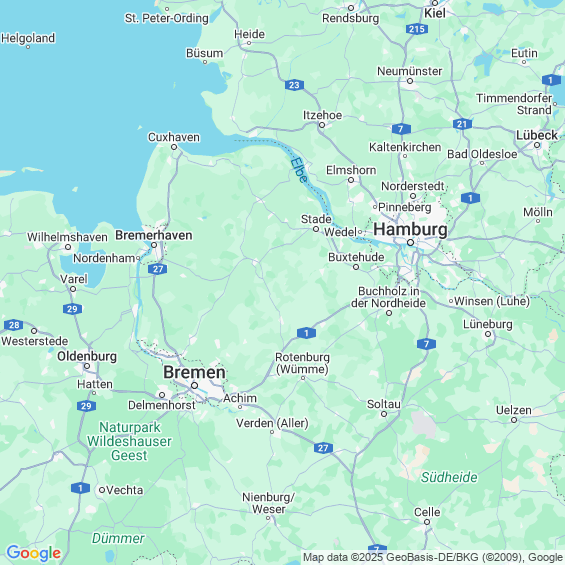Select the Lübeck city label
The height and width of the screenshot is (565, 565).
pos(537,135)
